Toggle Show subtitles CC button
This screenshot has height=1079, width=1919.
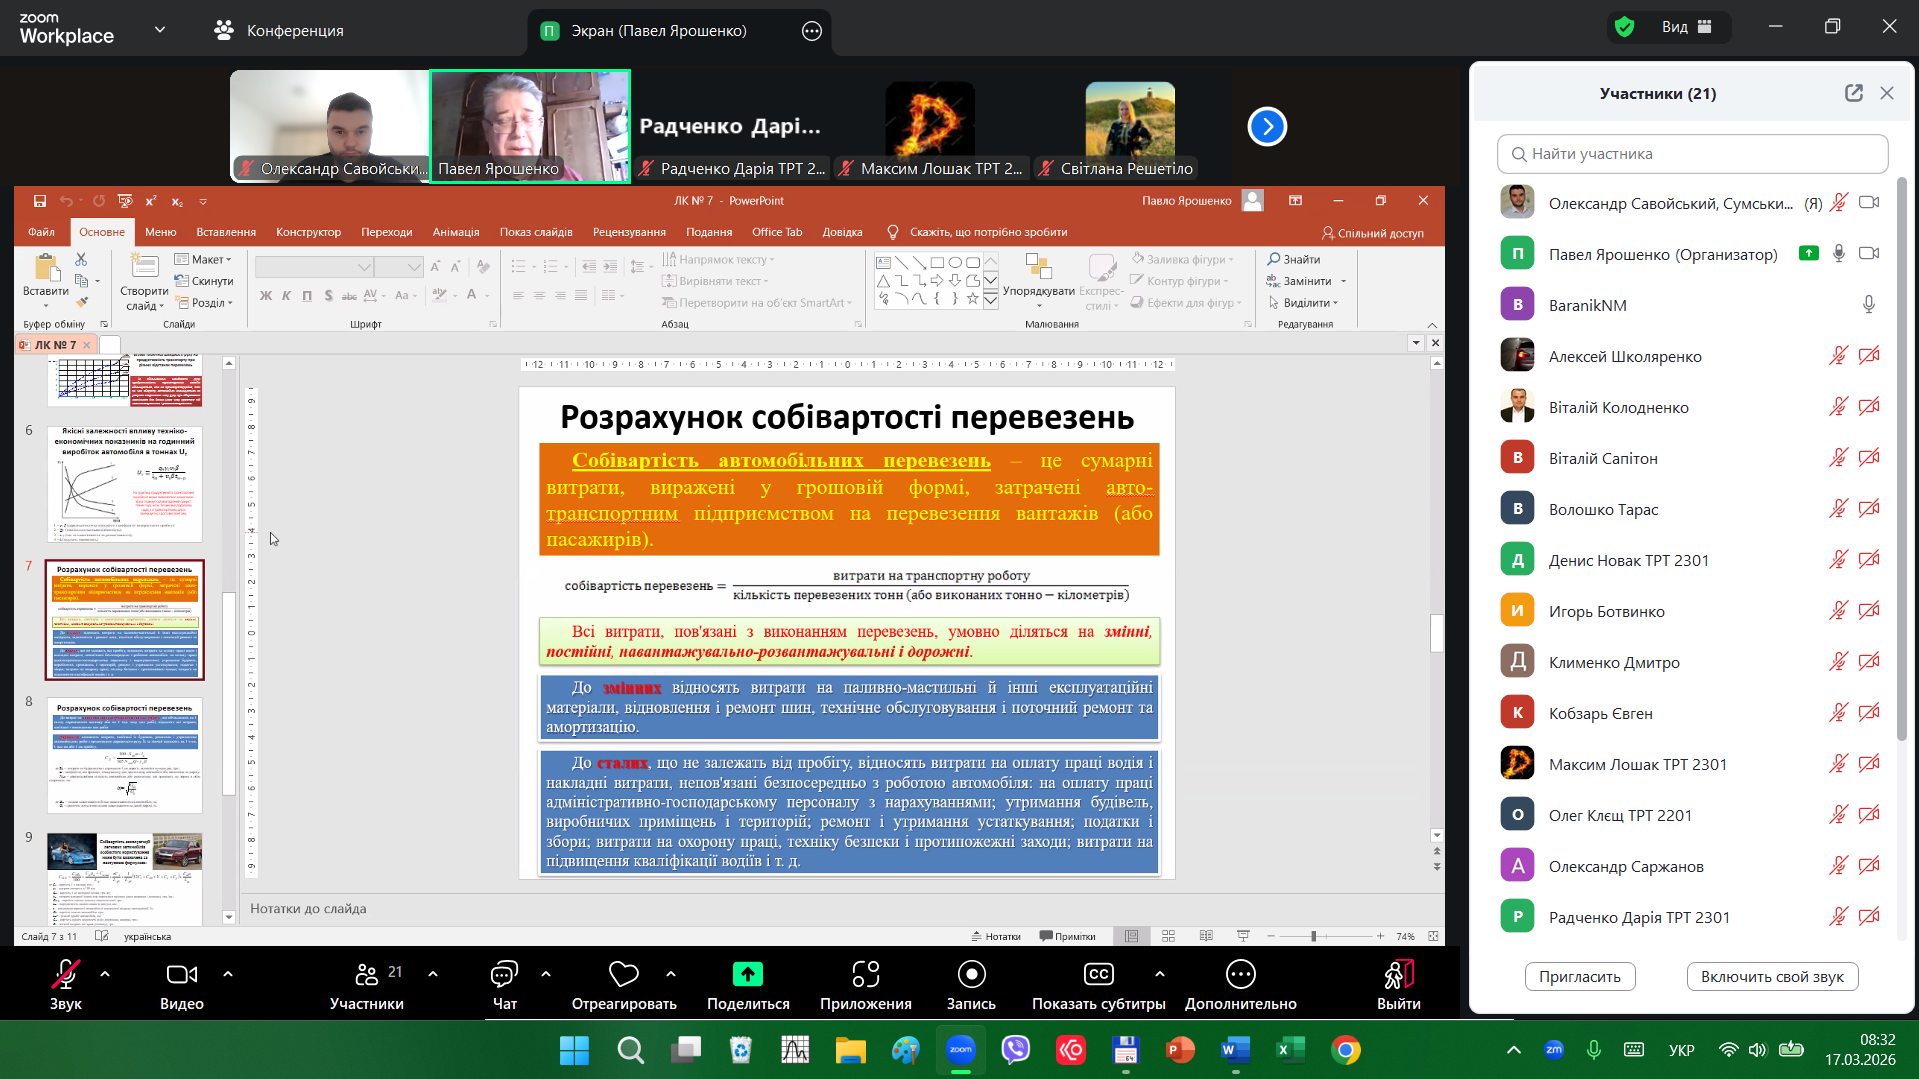tap(1098, 975)
